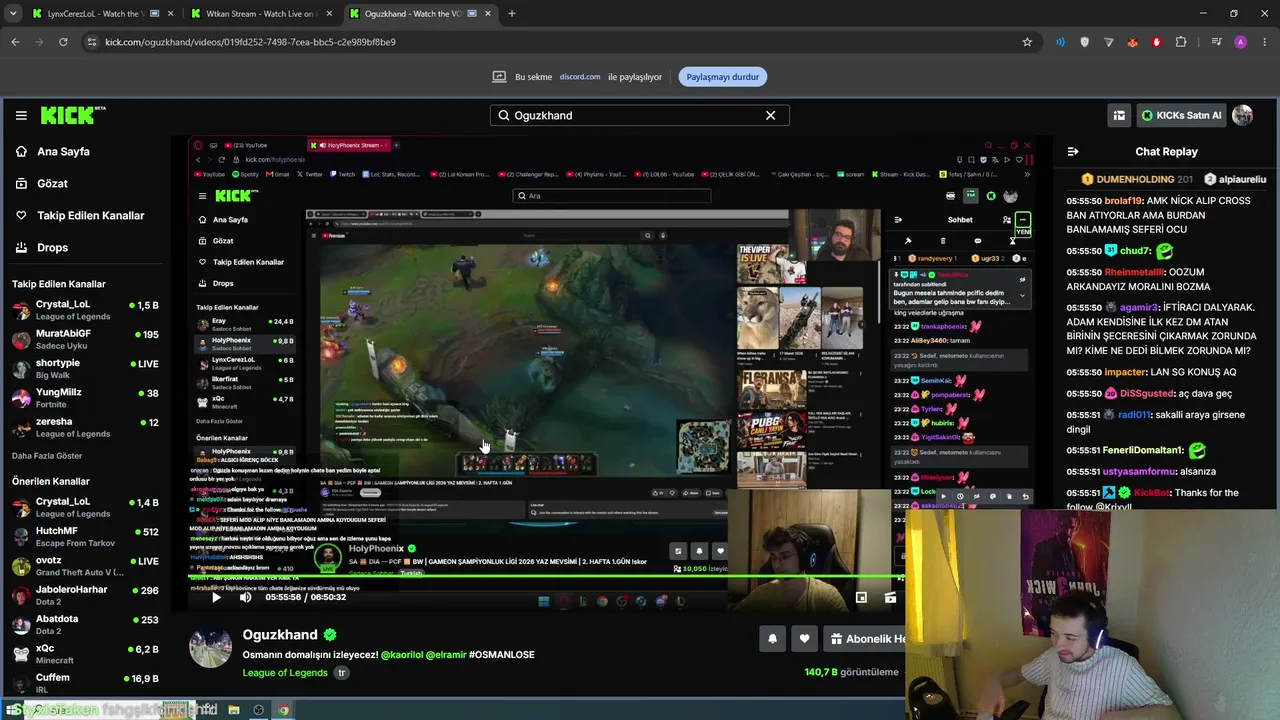Image resolution: width=1280 pixels, height=720 pixels.
Task: Open discord.com sharing link
Action: click(580, 77)
